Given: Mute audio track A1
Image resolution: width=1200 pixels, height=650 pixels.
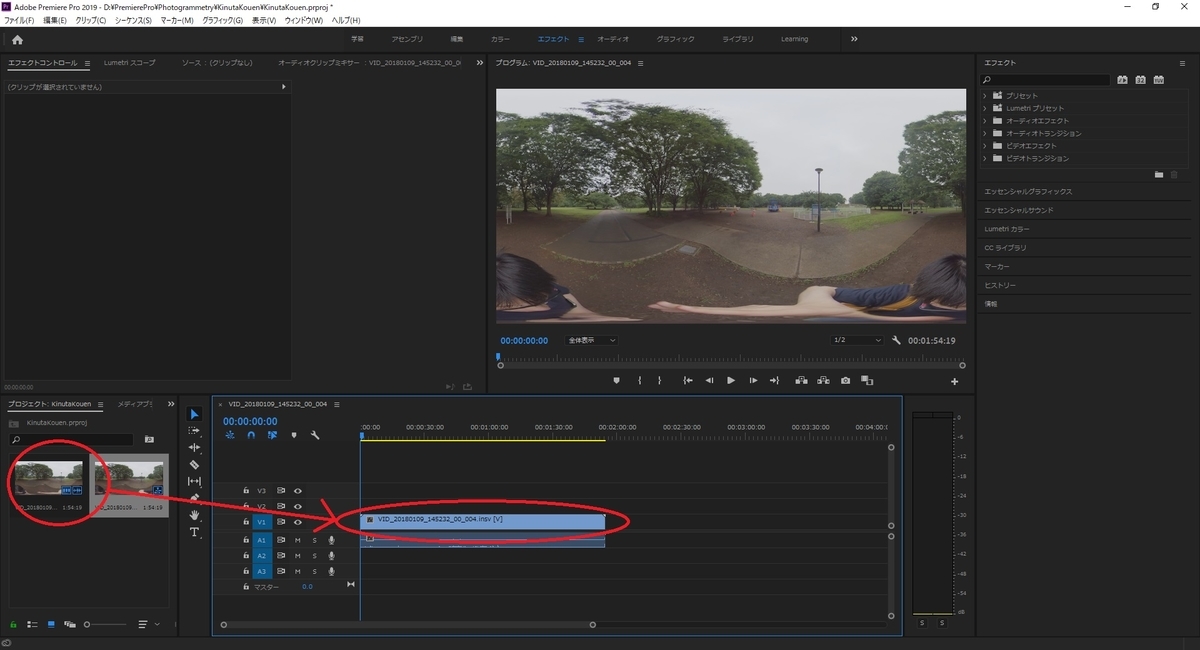Looking at the screenshot, I should [x=297, y=540].
